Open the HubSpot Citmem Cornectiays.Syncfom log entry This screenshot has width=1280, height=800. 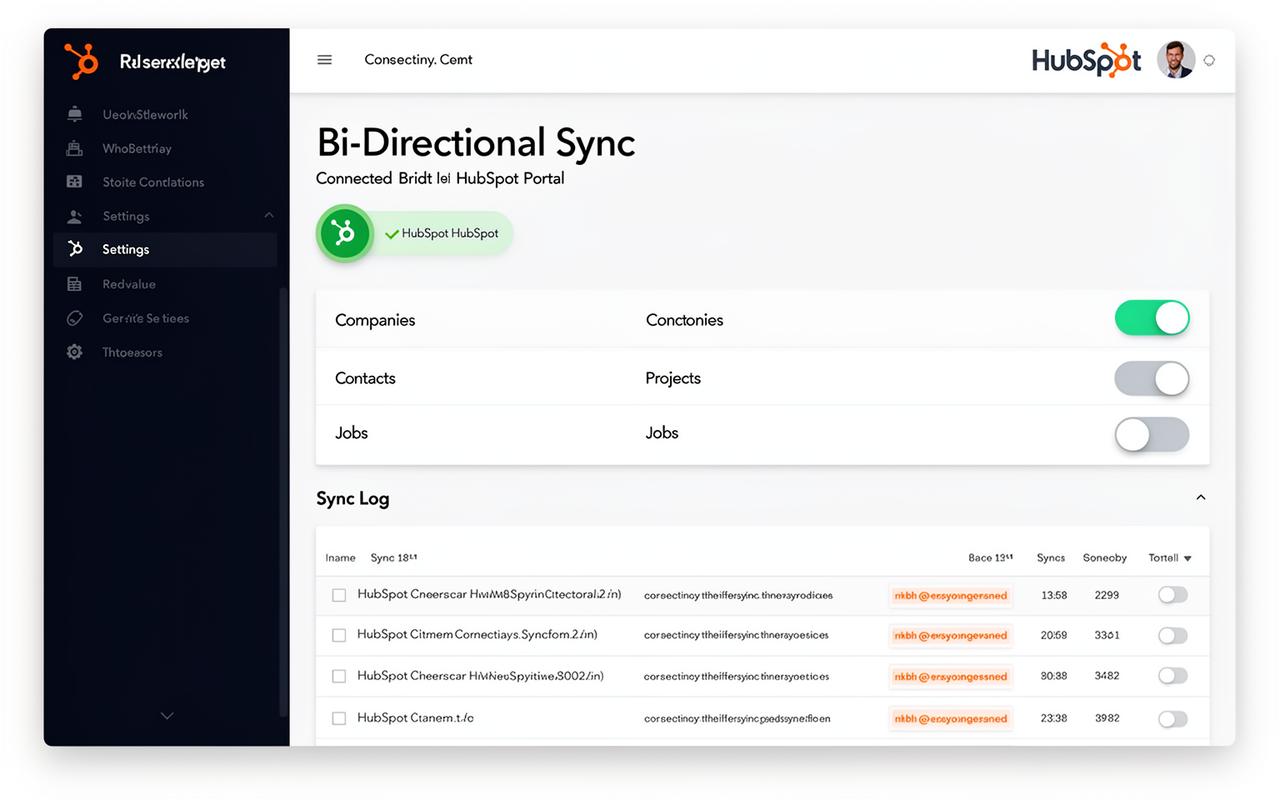(x=477, y=635)
